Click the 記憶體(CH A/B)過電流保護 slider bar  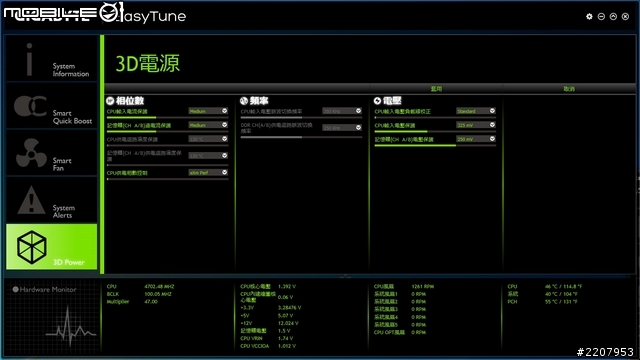[x=167, y=131]
